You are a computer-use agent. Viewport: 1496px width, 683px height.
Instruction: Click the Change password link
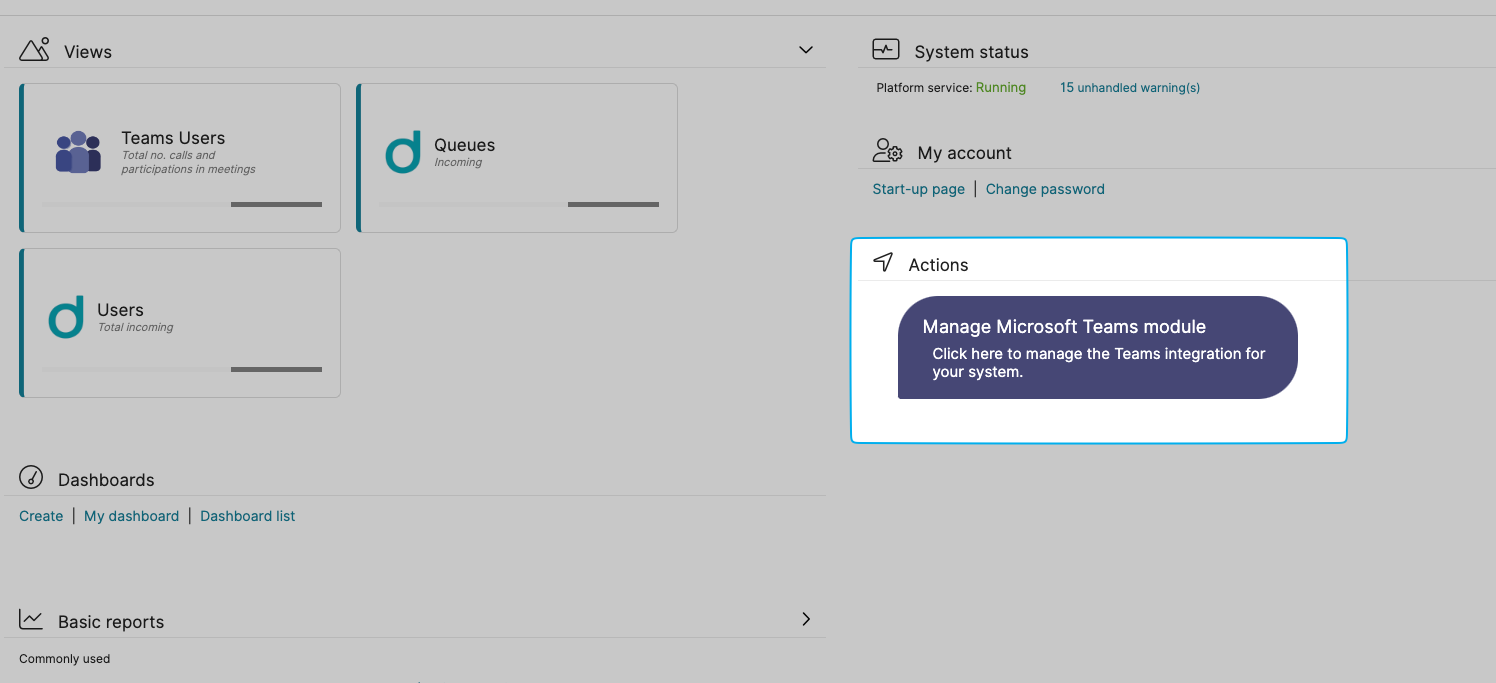point(1045,189)
